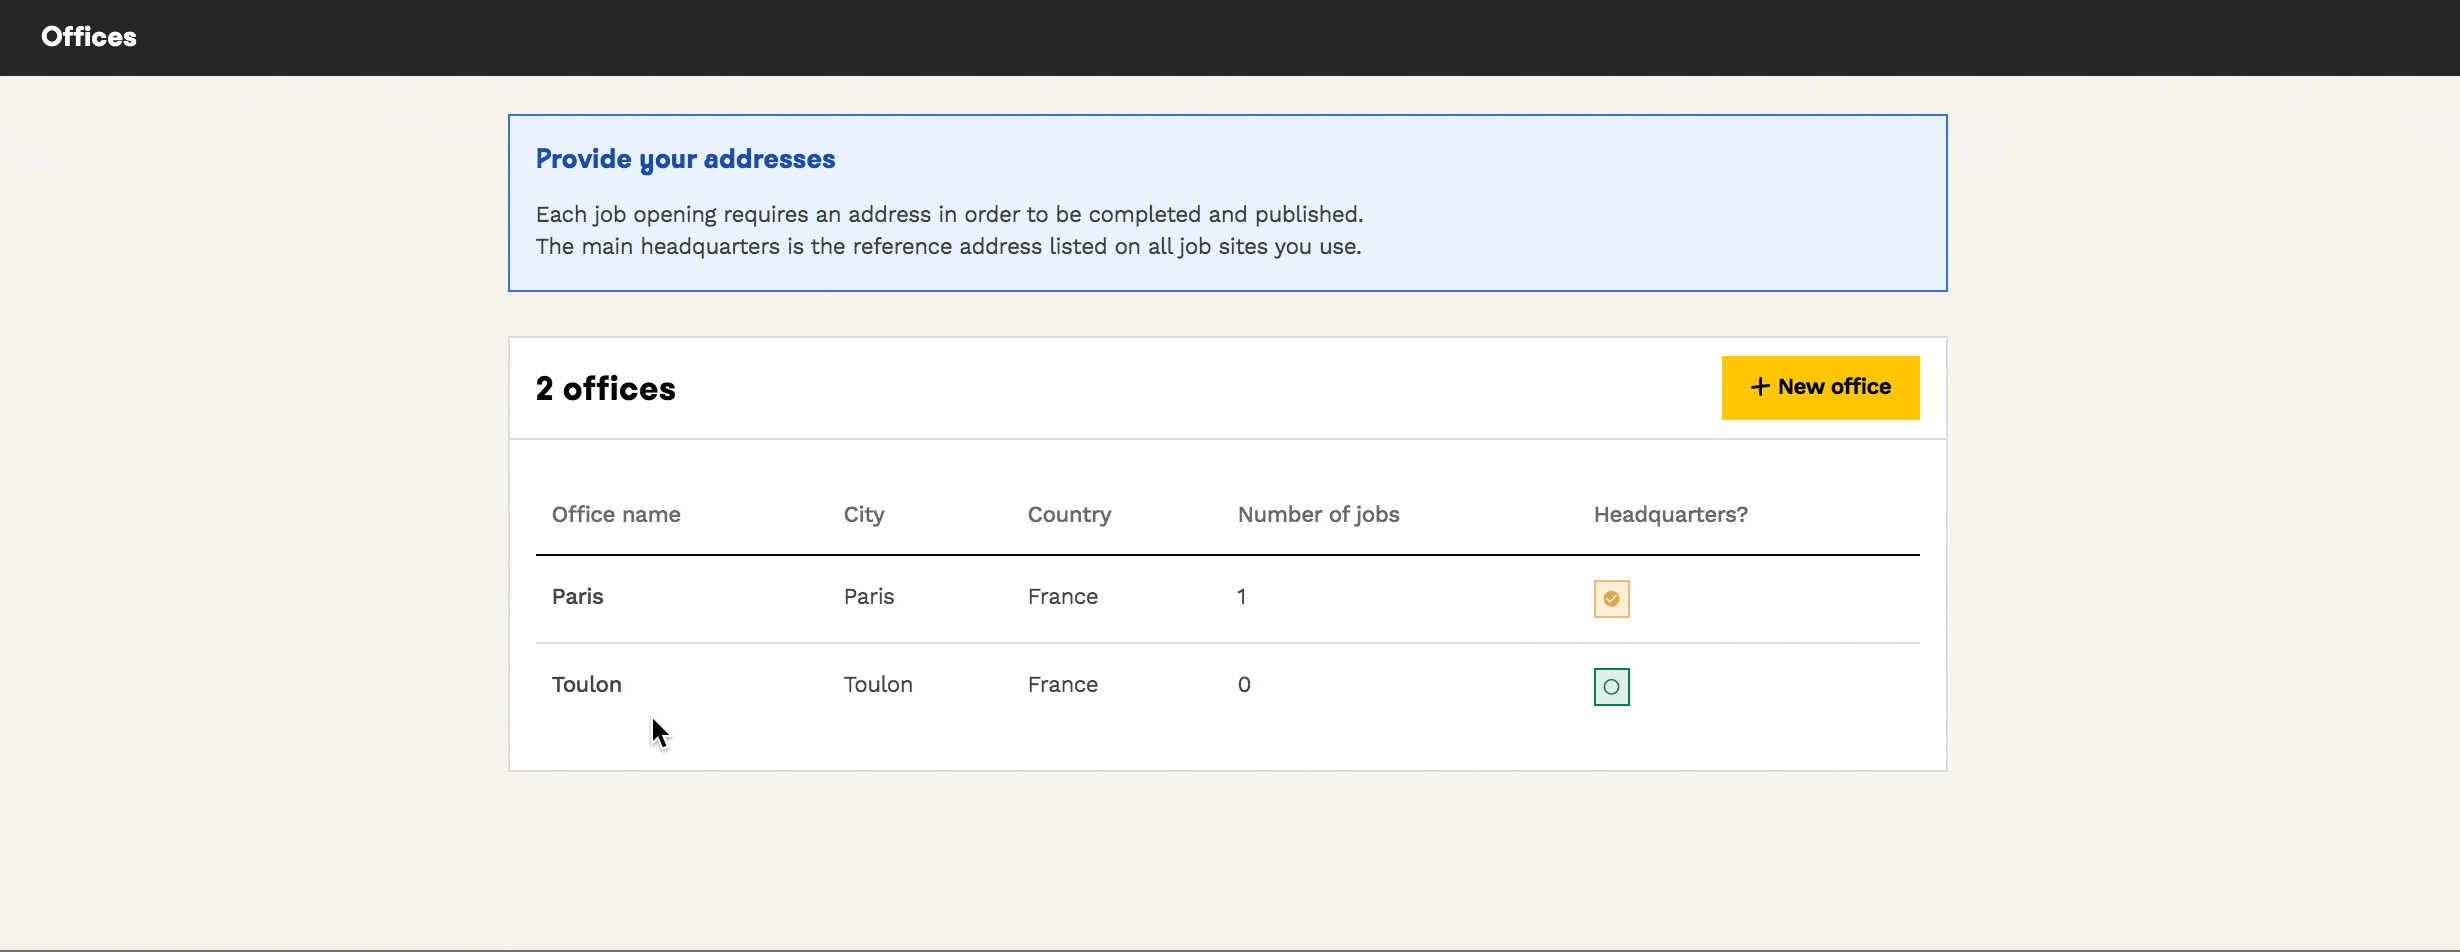Click the 2 offices heading
Image resolution: width=2460 pixels, height=952 pixels.
(605, 389)
